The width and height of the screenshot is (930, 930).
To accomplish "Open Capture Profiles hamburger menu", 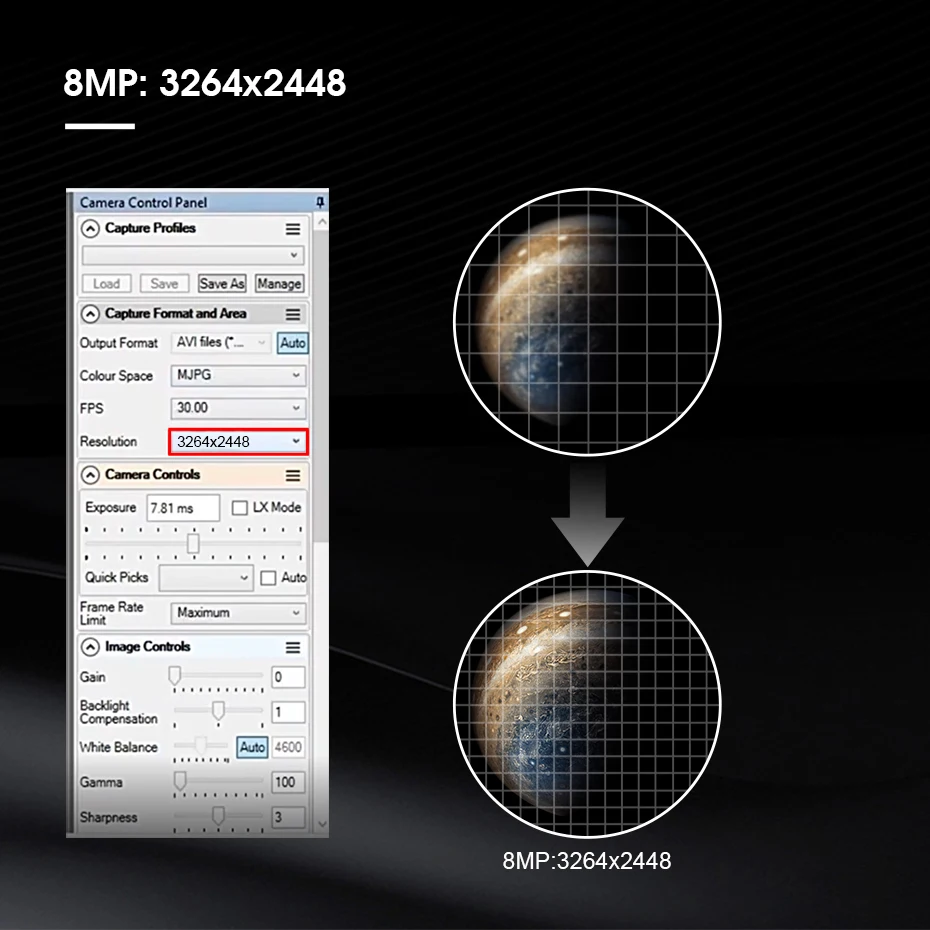I will click(293, 229).
